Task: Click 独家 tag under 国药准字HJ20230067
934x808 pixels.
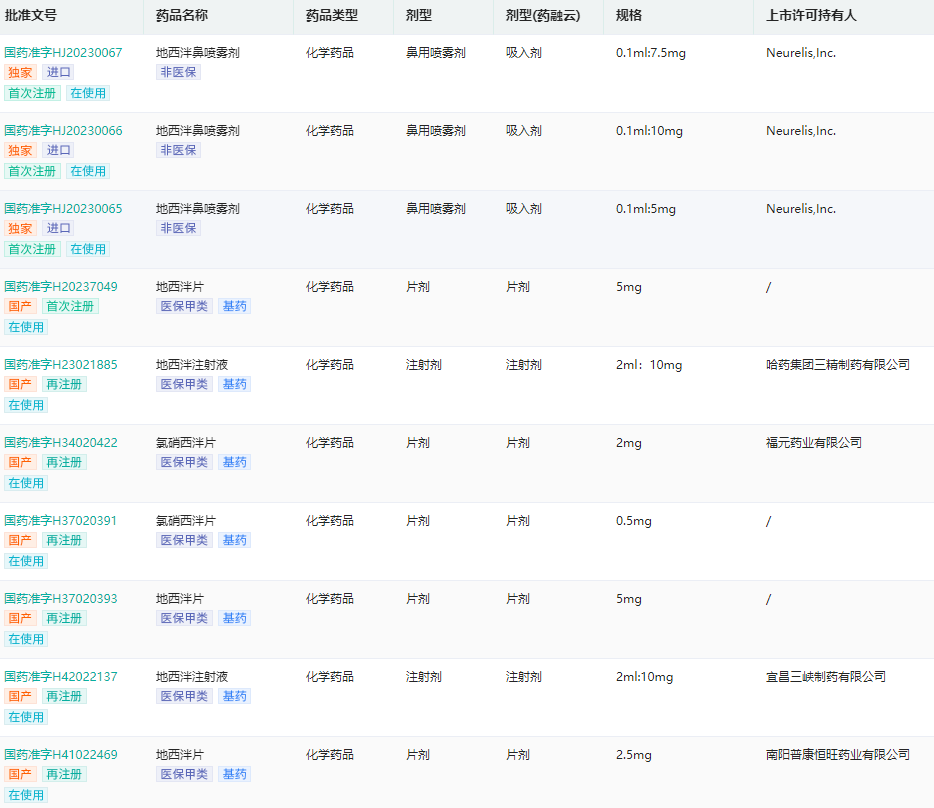Action: pos(20,72)
